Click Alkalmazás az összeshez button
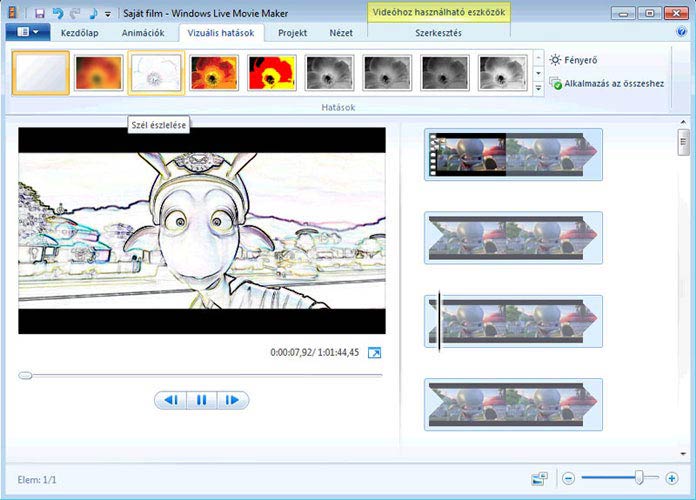The image size is (696, 500). pyautogui.click(x=606, y=84)
